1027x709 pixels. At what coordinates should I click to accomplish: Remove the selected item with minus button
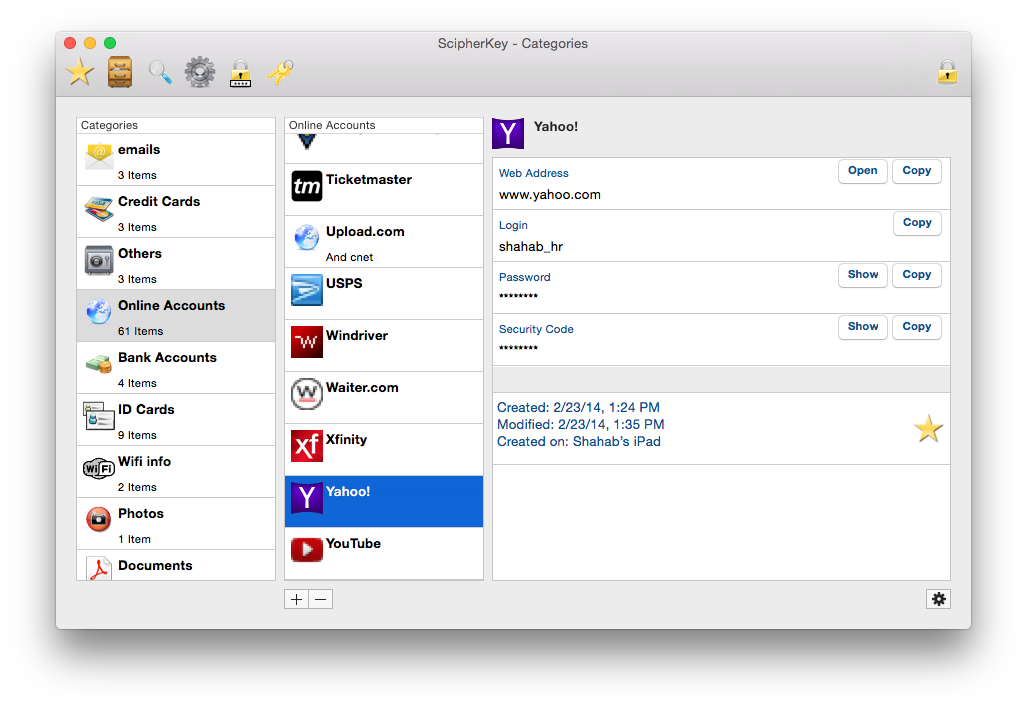(320, 600)
